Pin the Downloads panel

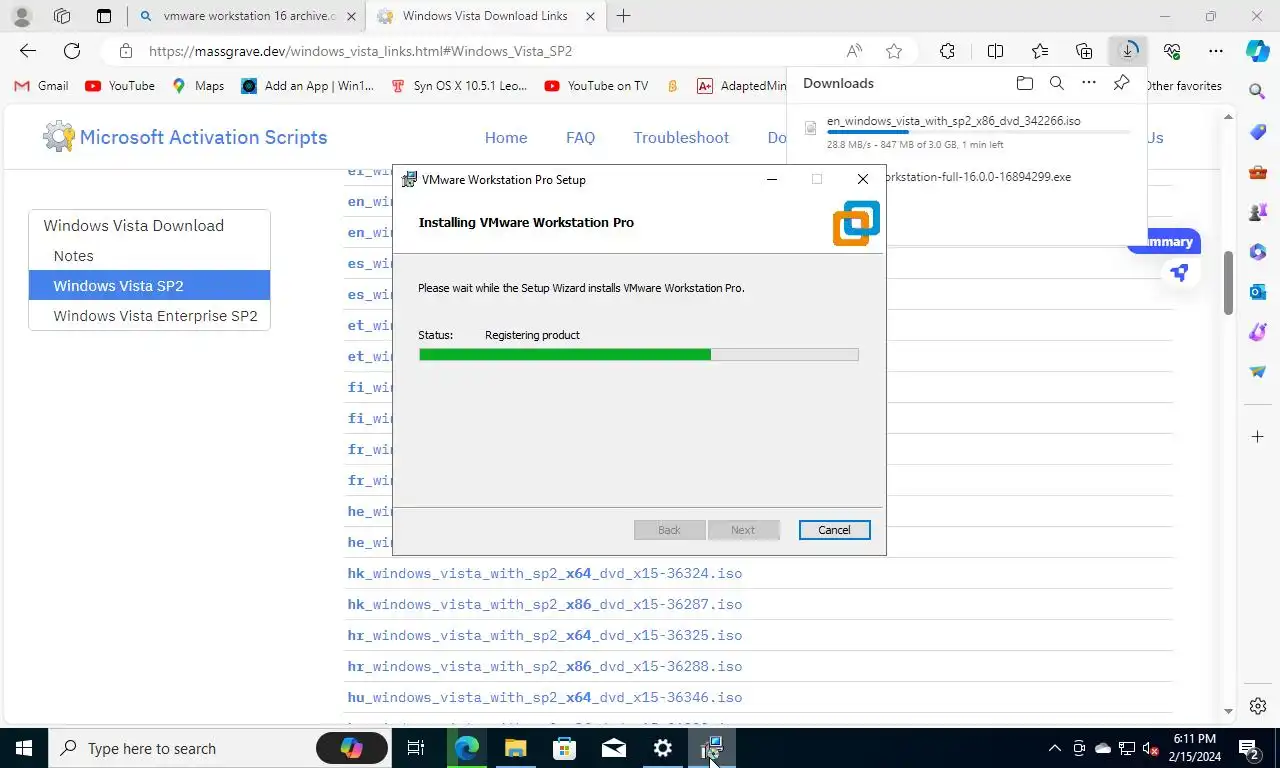tap(1122, 83)
